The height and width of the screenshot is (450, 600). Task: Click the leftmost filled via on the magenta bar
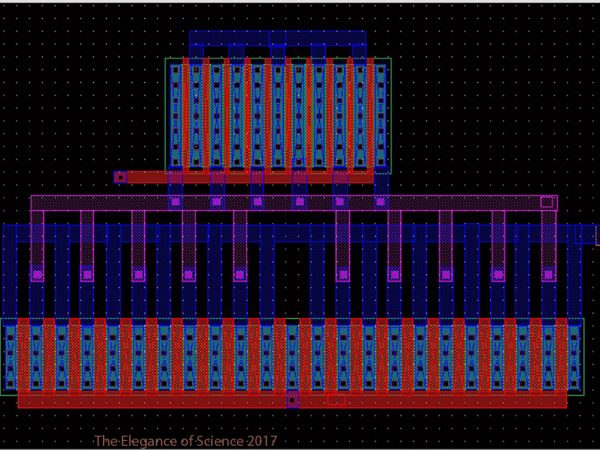(x=175, y=201)
